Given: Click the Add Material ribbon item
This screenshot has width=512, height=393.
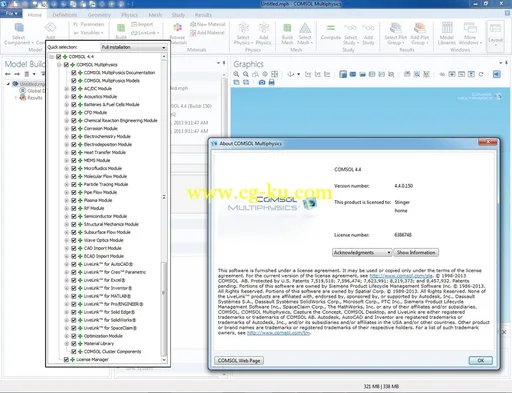Looking at the screenshot, I should 207,33.
